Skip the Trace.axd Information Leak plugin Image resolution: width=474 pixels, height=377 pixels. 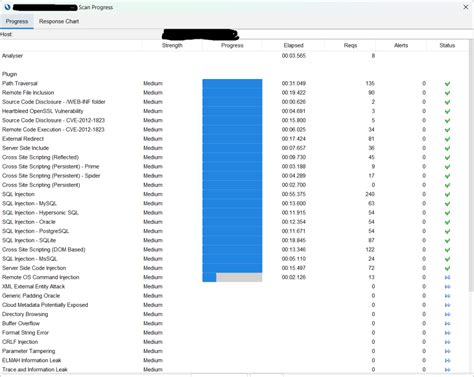point(447,370)
